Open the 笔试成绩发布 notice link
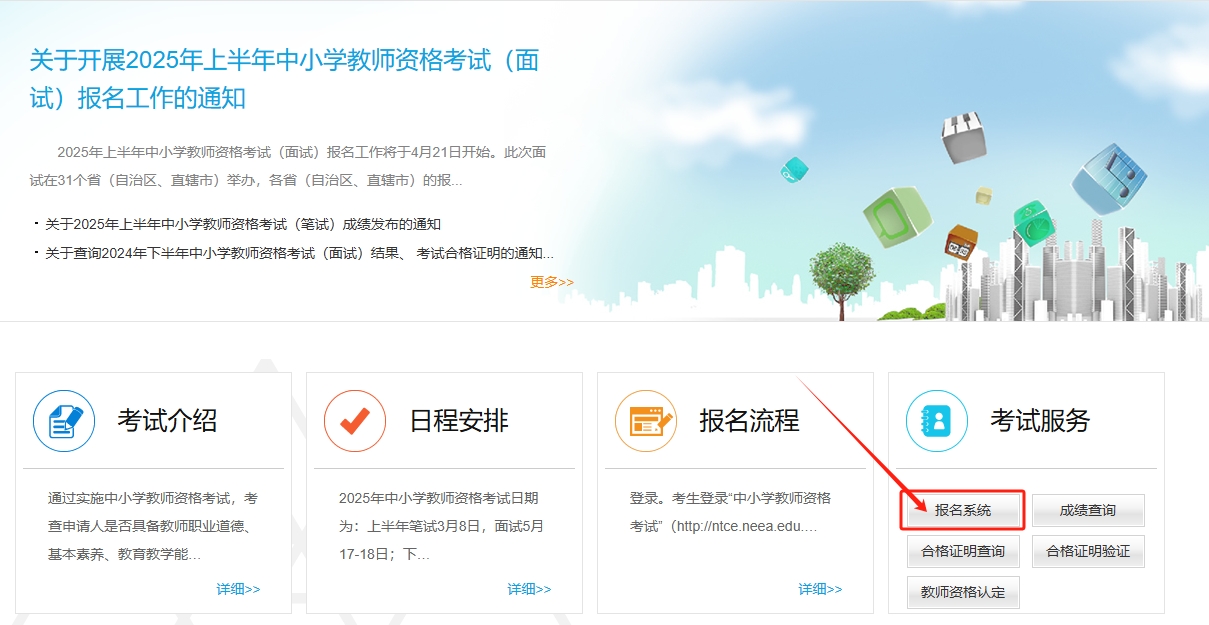This screenshot has height=625, width=1209. pos(243,224)
